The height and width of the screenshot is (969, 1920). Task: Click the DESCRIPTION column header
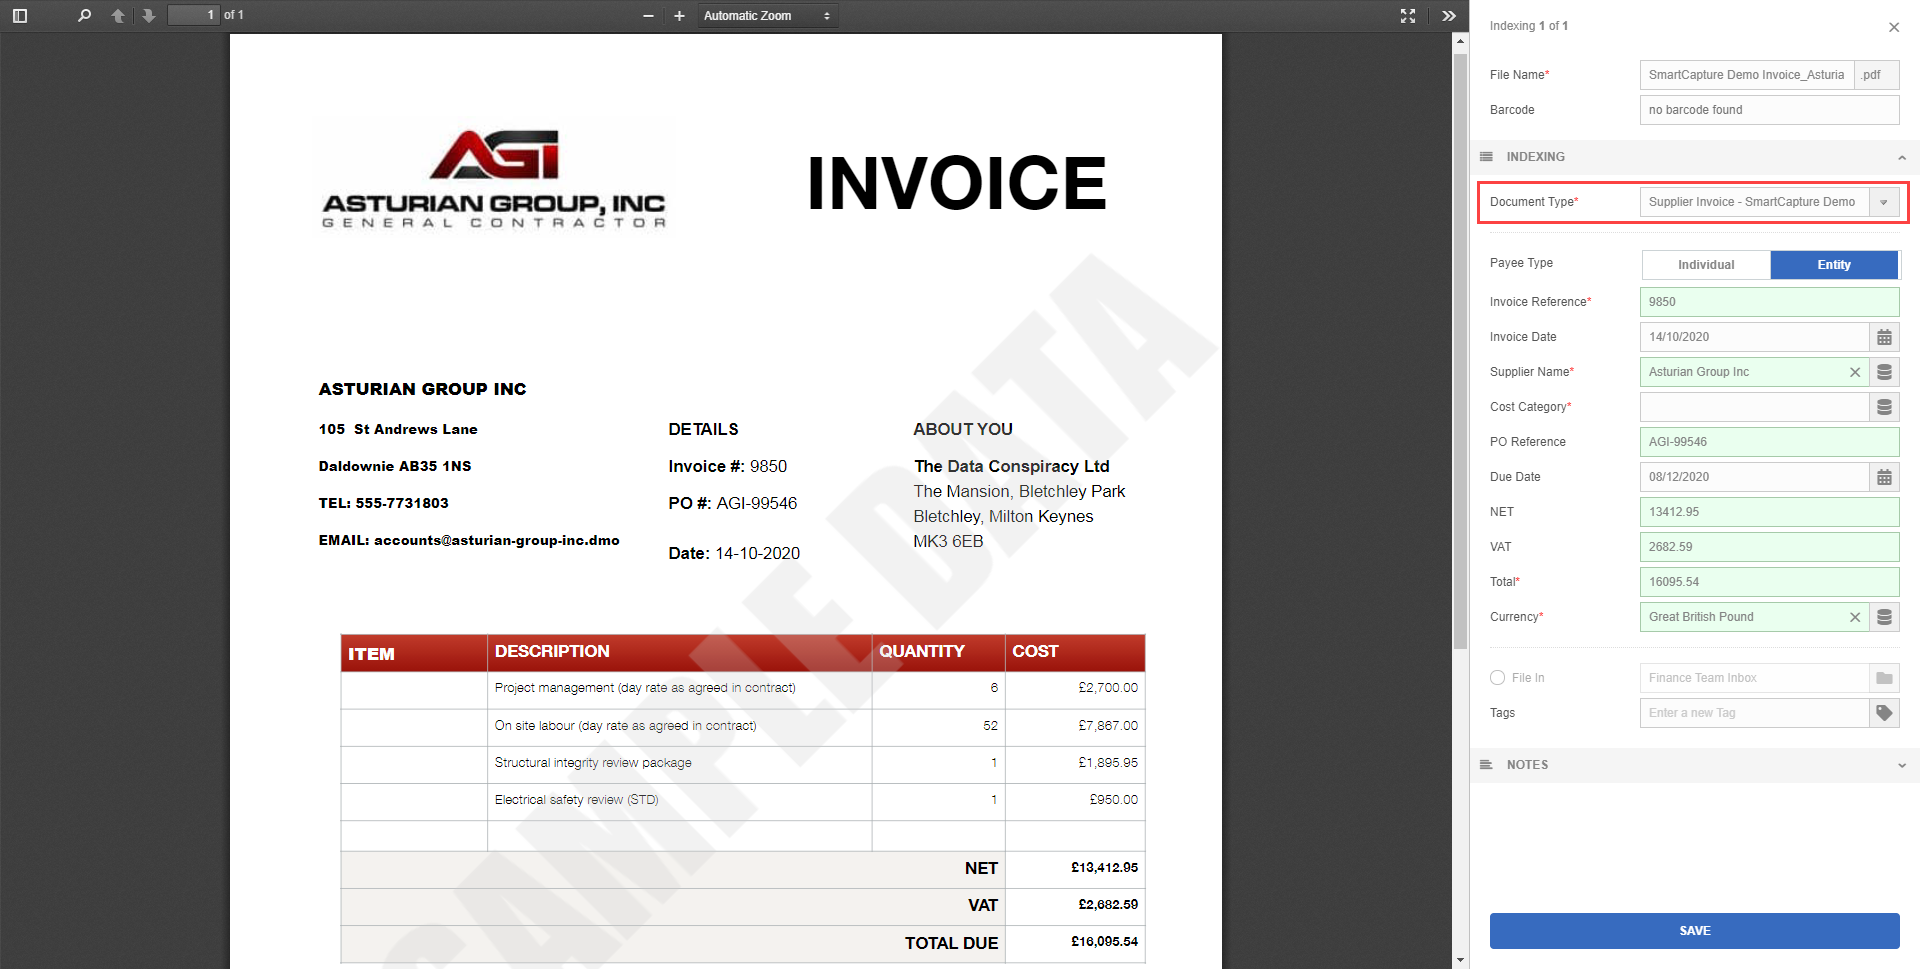552,652
